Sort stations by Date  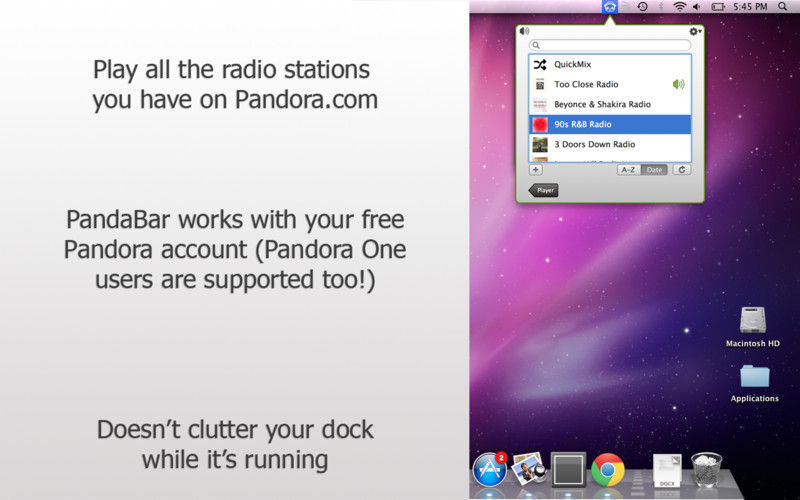click(654, 170)
